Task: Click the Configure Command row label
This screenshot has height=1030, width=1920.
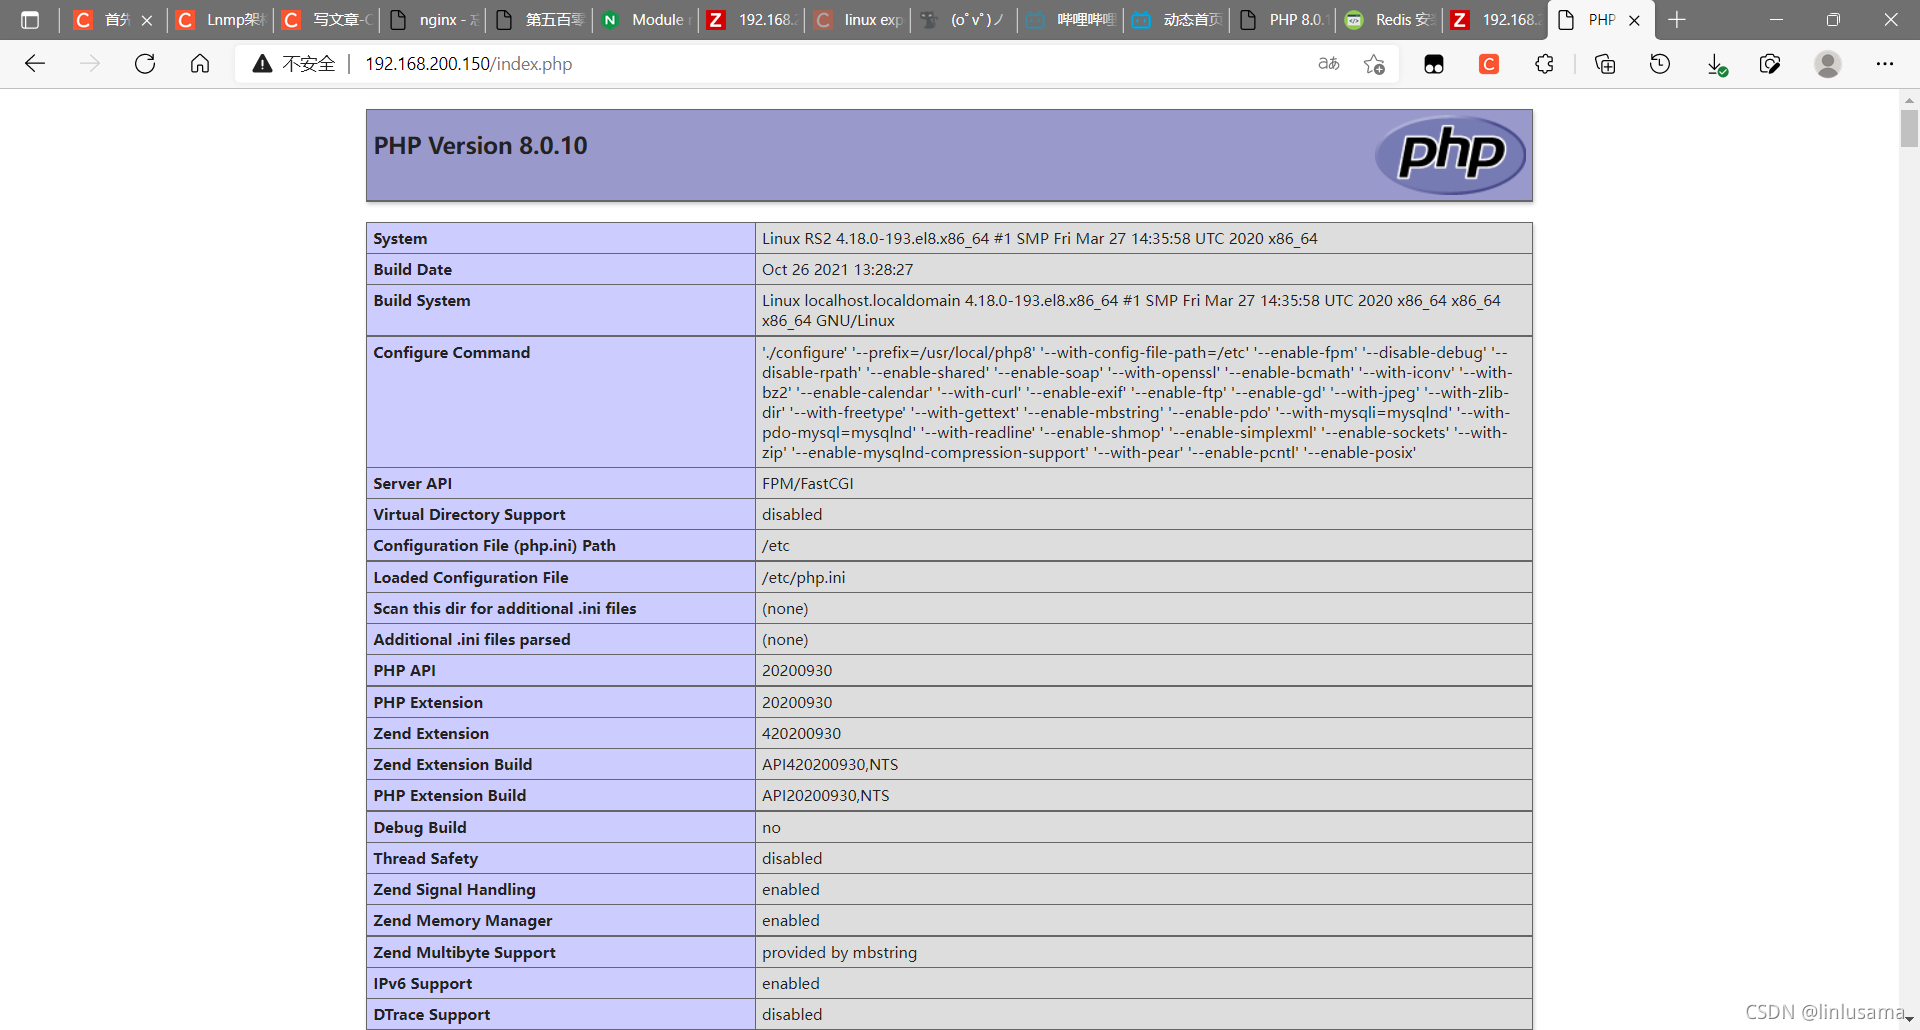Action: [451, 353]
